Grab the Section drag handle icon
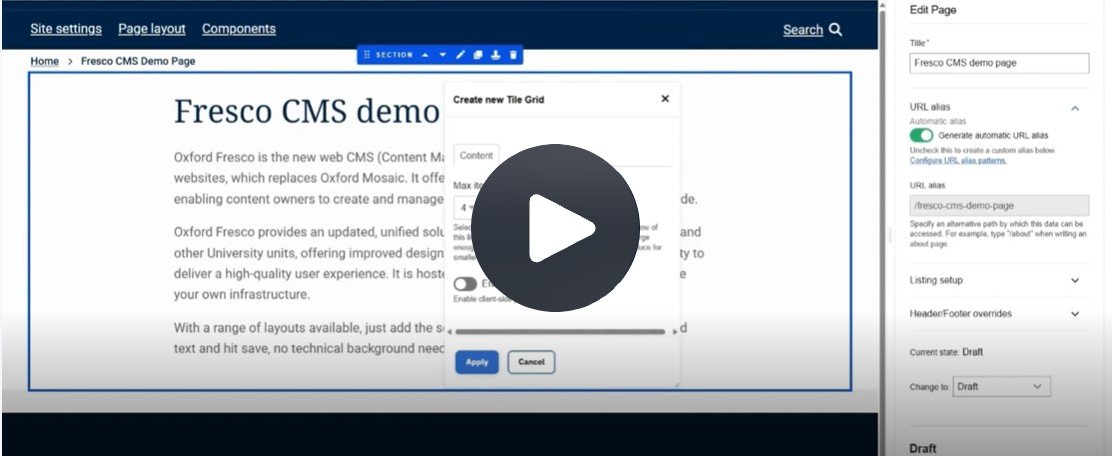The image size is (1112, 456). point(367,55)
